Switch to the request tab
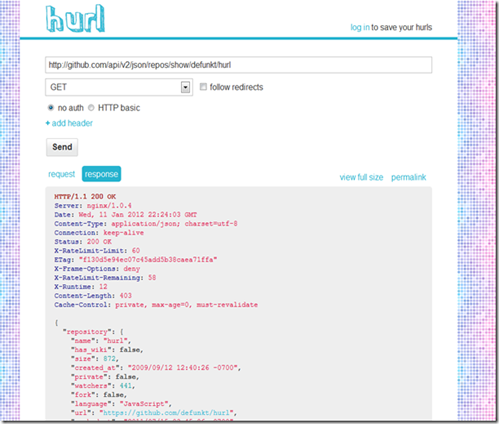The image size is (499, 424). [x=62, y=174]
